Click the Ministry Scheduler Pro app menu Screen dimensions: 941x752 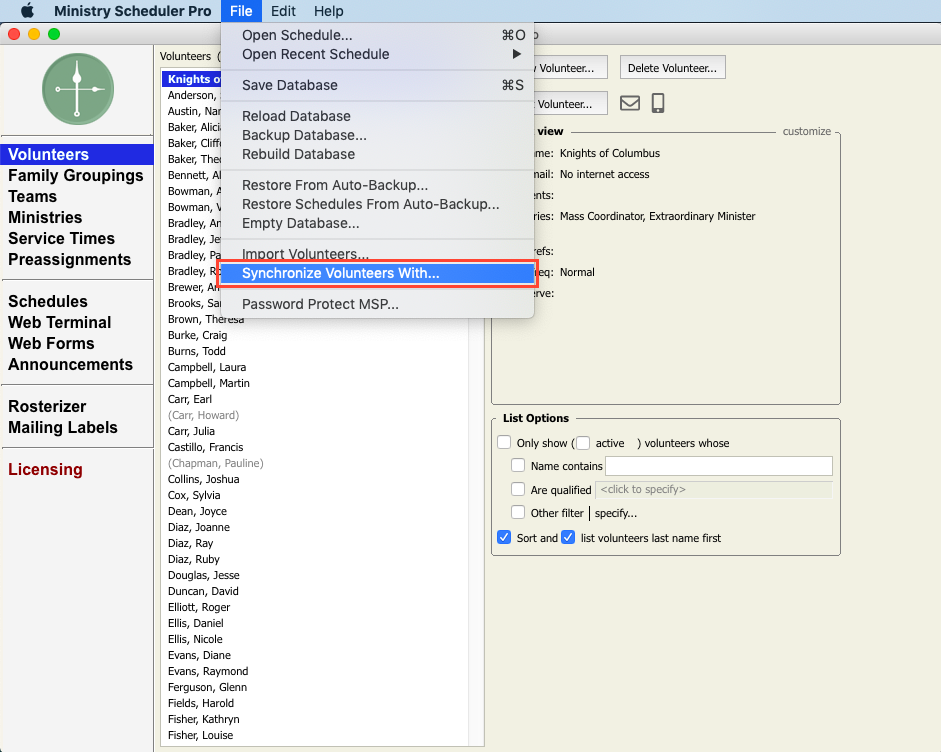coord(133,11)
